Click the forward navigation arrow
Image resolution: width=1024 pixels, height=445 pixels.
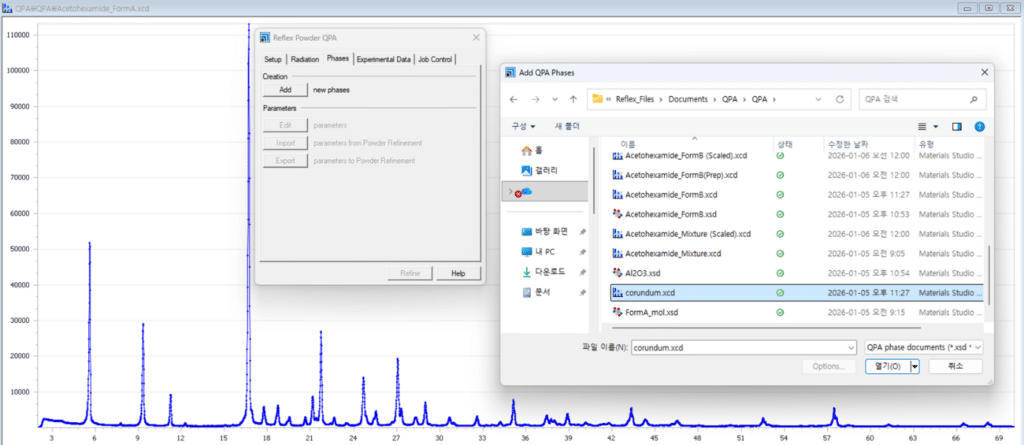pos(536,99)
